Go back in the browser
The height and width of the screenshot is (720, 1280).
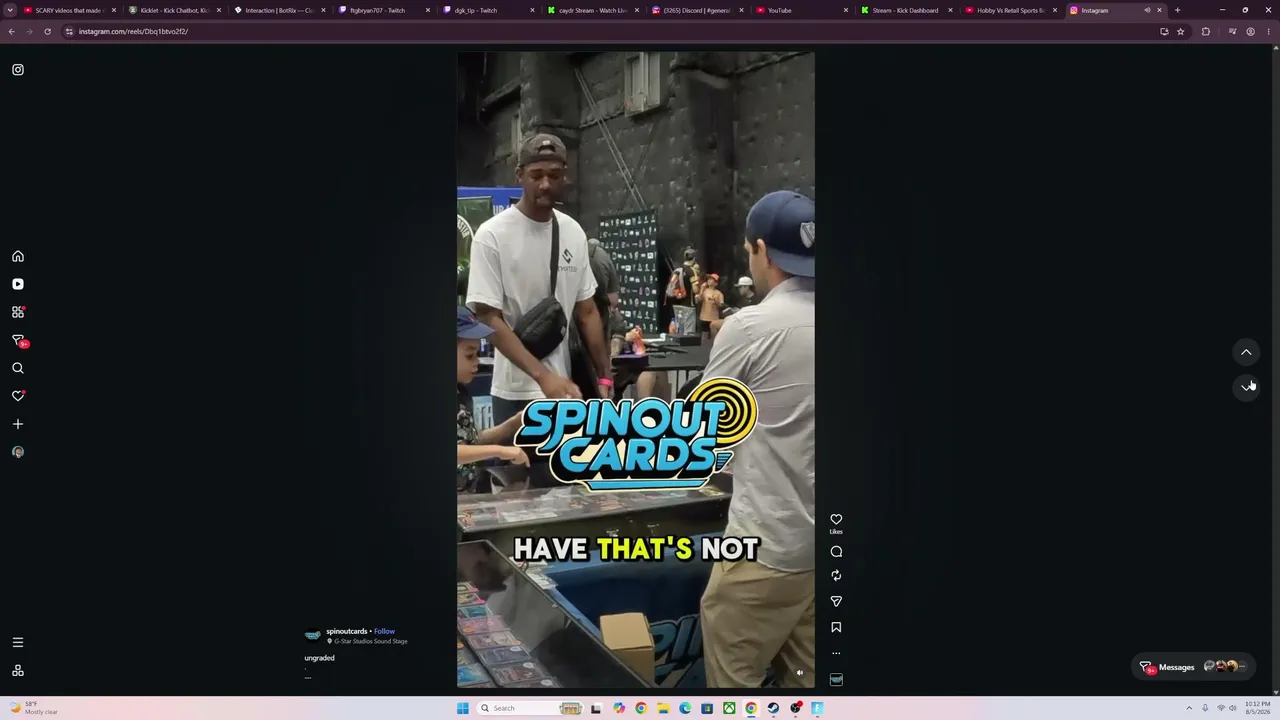click(x=11, y=31)
